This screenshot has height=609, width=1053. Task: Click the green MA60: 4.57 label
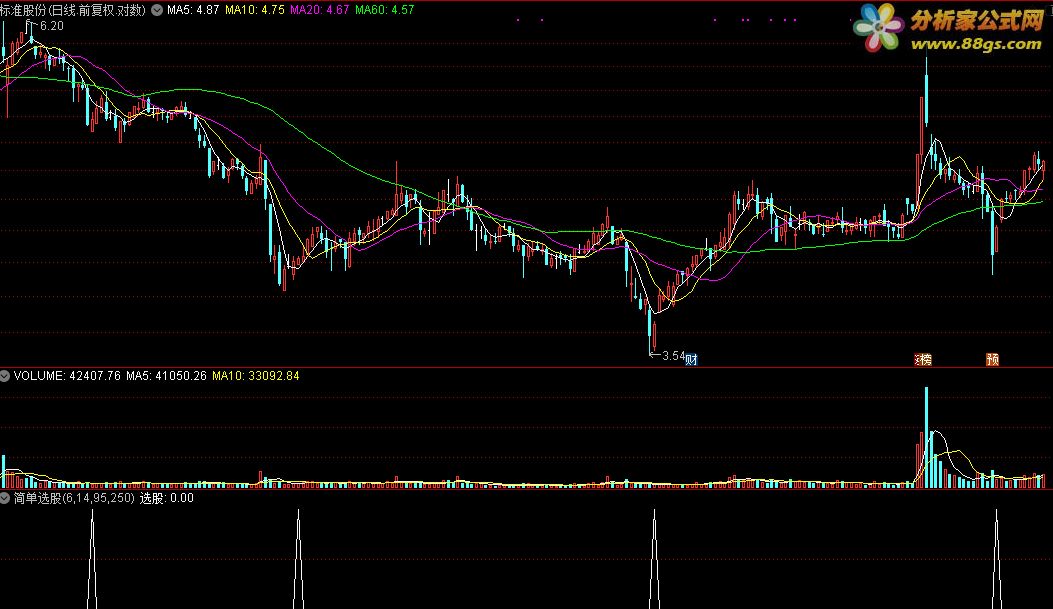(385, 10)
